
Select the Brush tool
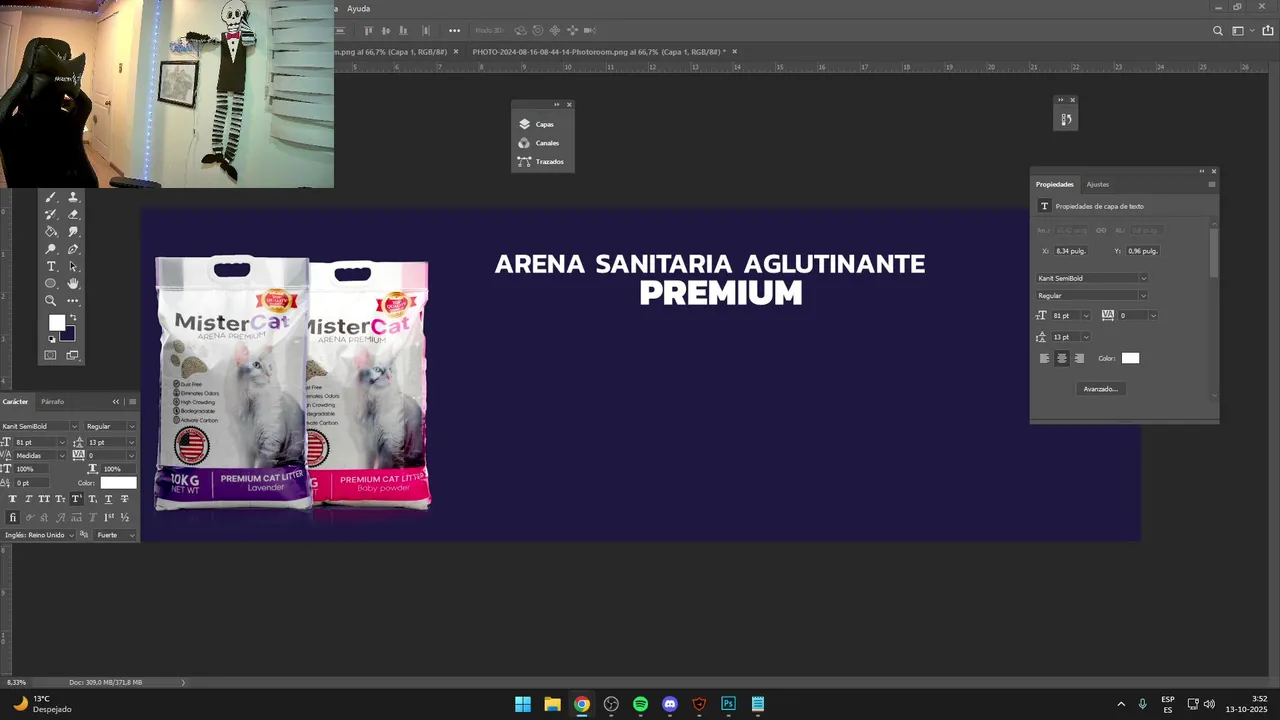tap(50, 197)
